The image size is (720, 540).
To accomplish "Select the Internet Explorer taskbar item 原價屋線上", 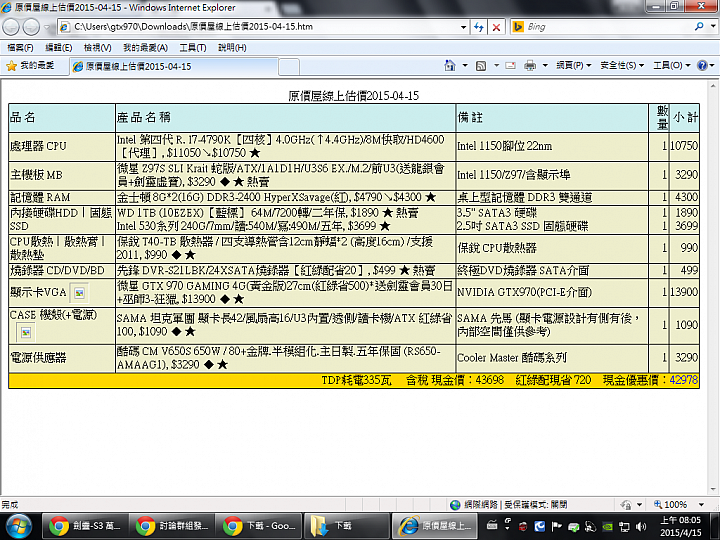I will click(434, 526).
